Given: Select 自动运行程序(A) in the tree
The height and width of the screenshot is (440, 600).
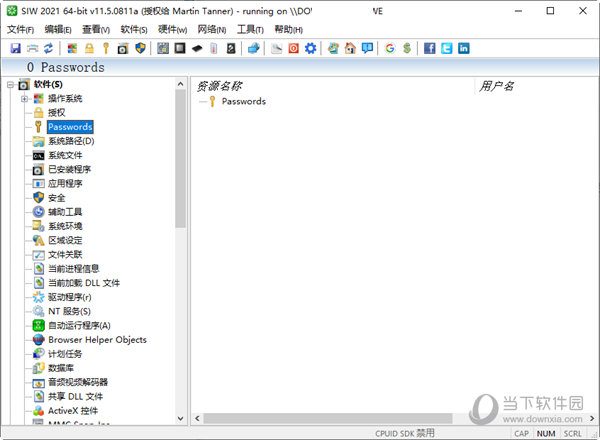Looking at the screenshot, I should pos(79,326).
